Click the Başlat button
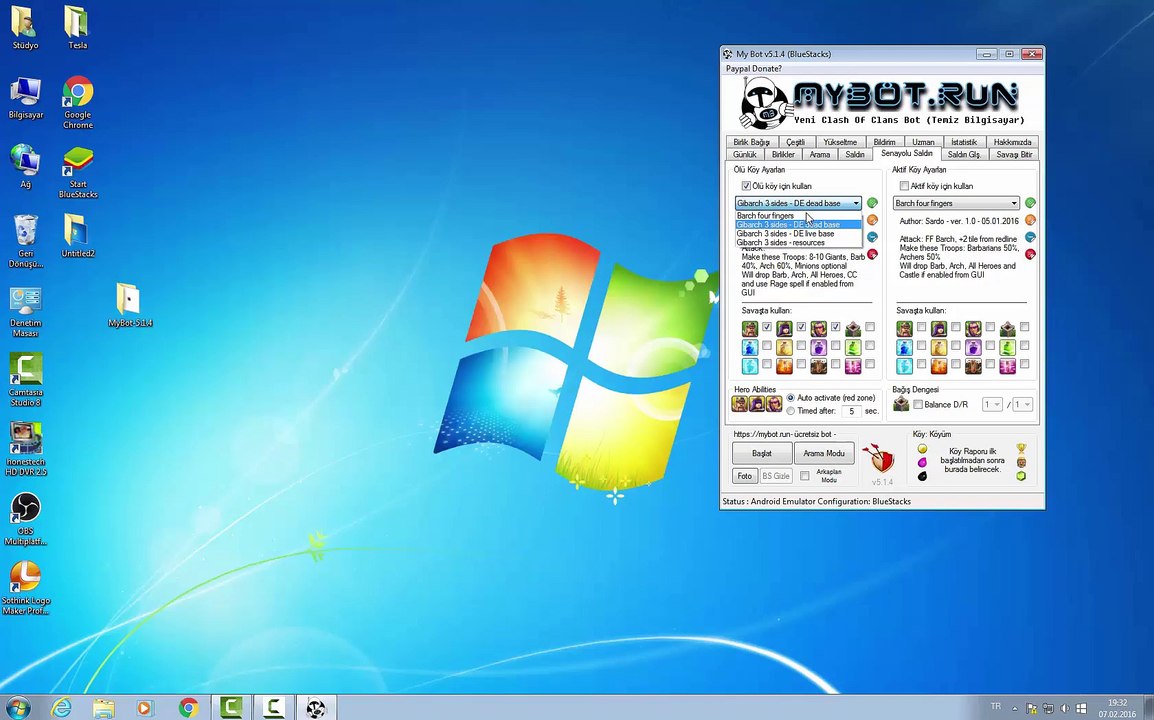This screenshot has height=720, width=1154. tap(762, 453)
